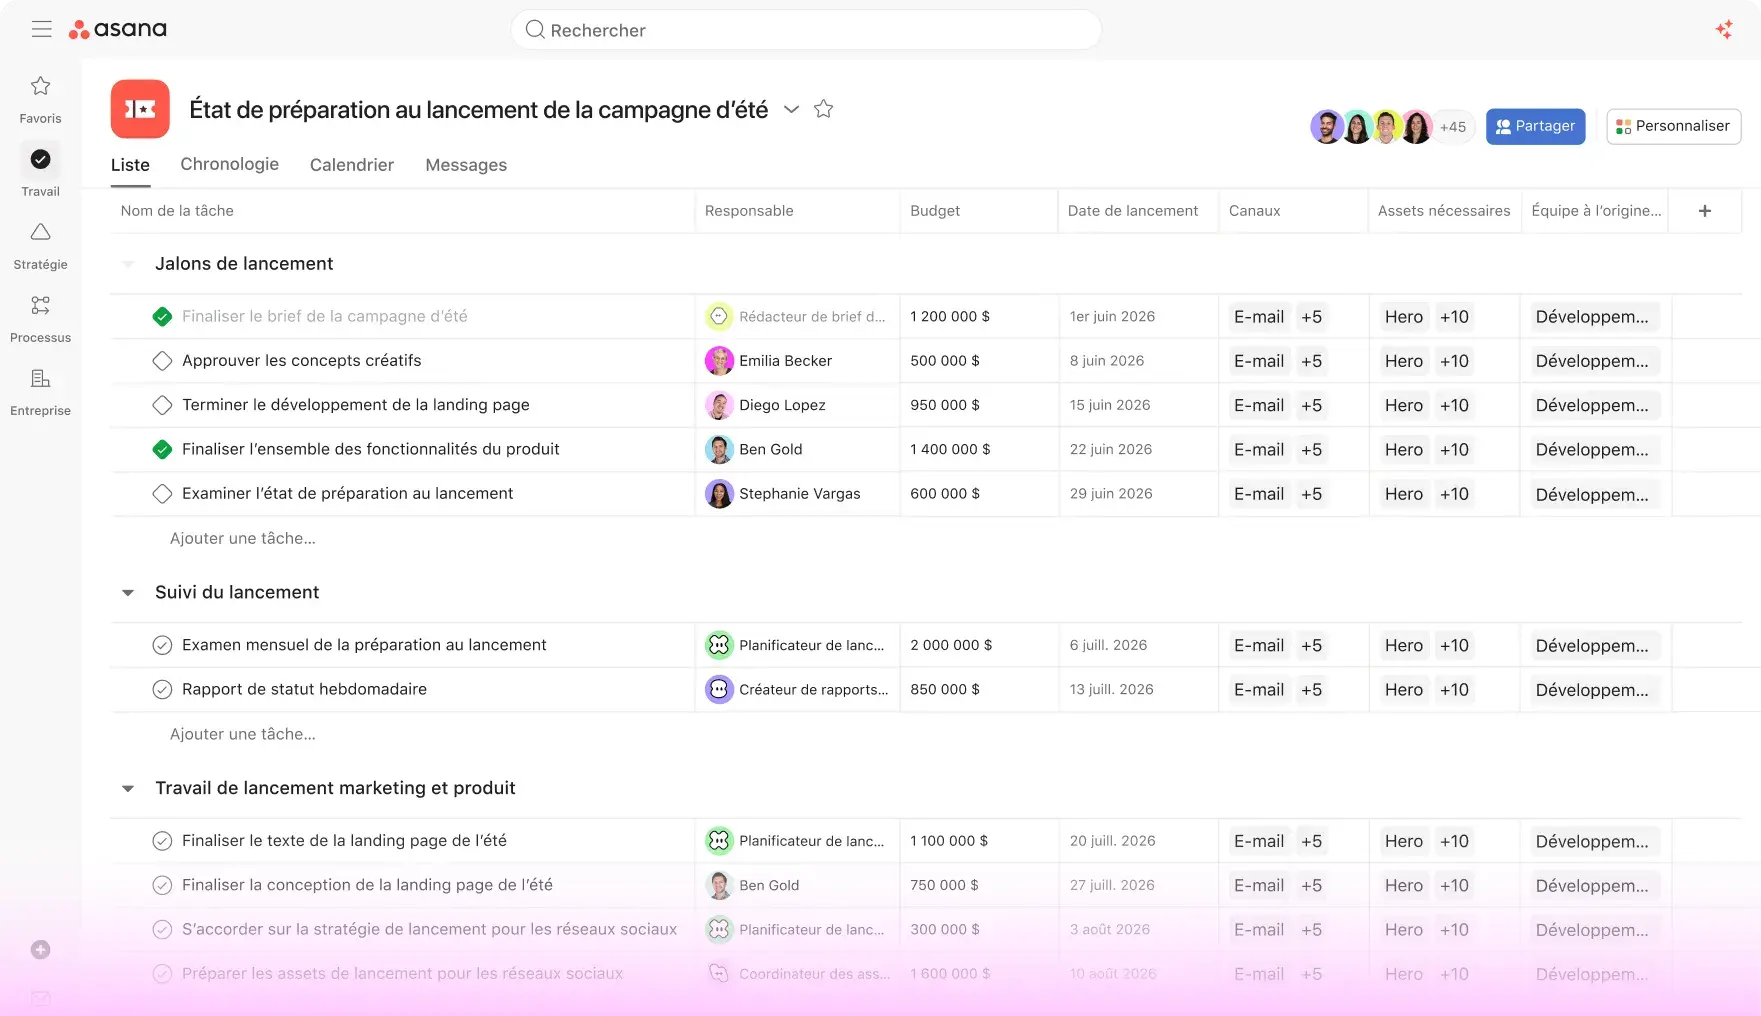Add a new column with plus icon
Screen dimensions: 1761x1016
(x=1705, y=211)
